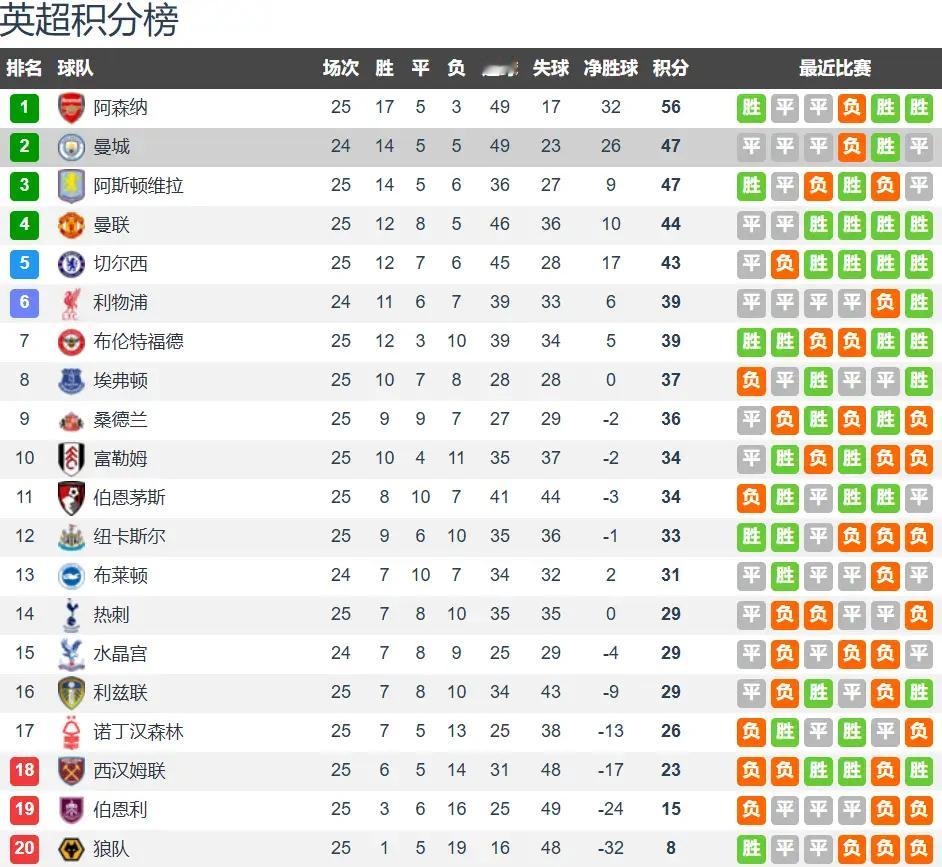Select the Tottenham cockerel crest
This screenshot has width=942, height=867.
71,615
